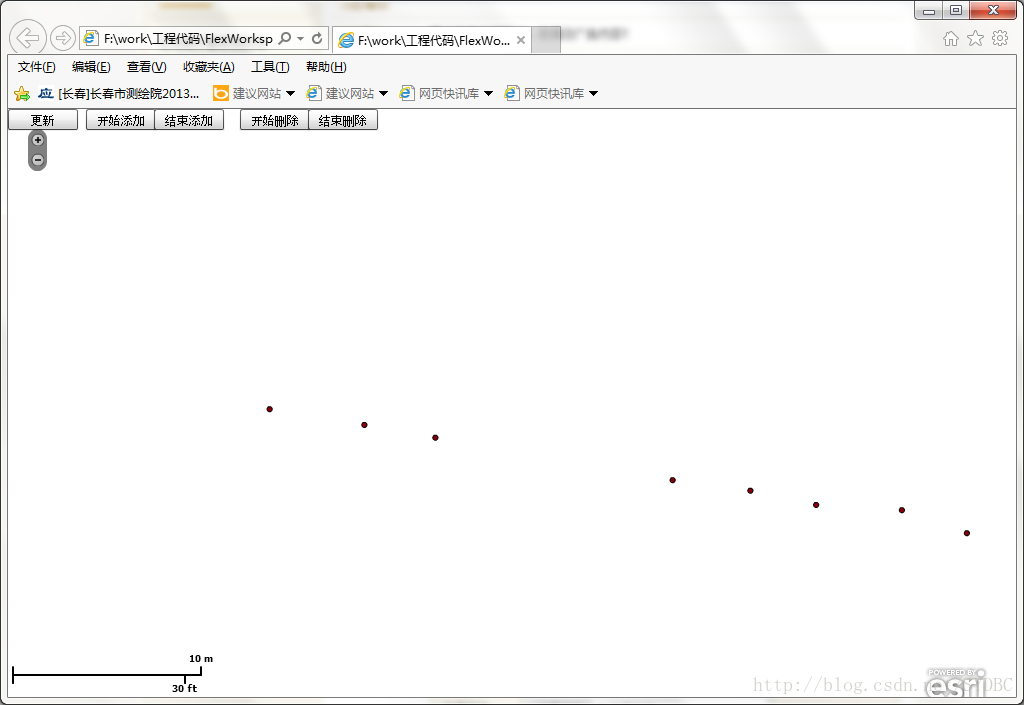Click the 结束删除 button
Screen dimensions: 1024x705
click(343, 120)
